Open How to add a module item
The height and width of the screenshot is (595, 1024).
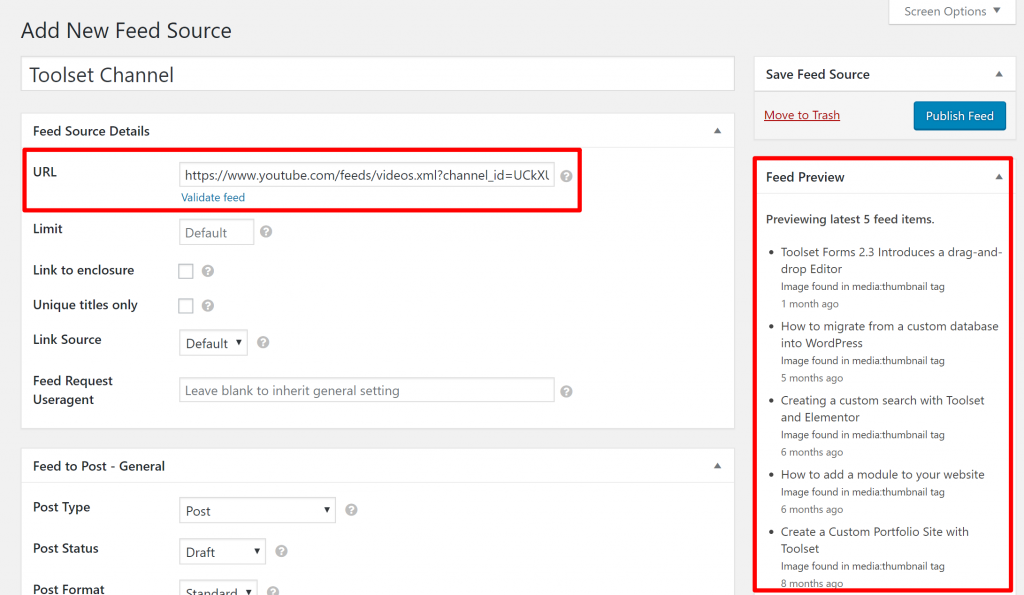pos(882,475)
